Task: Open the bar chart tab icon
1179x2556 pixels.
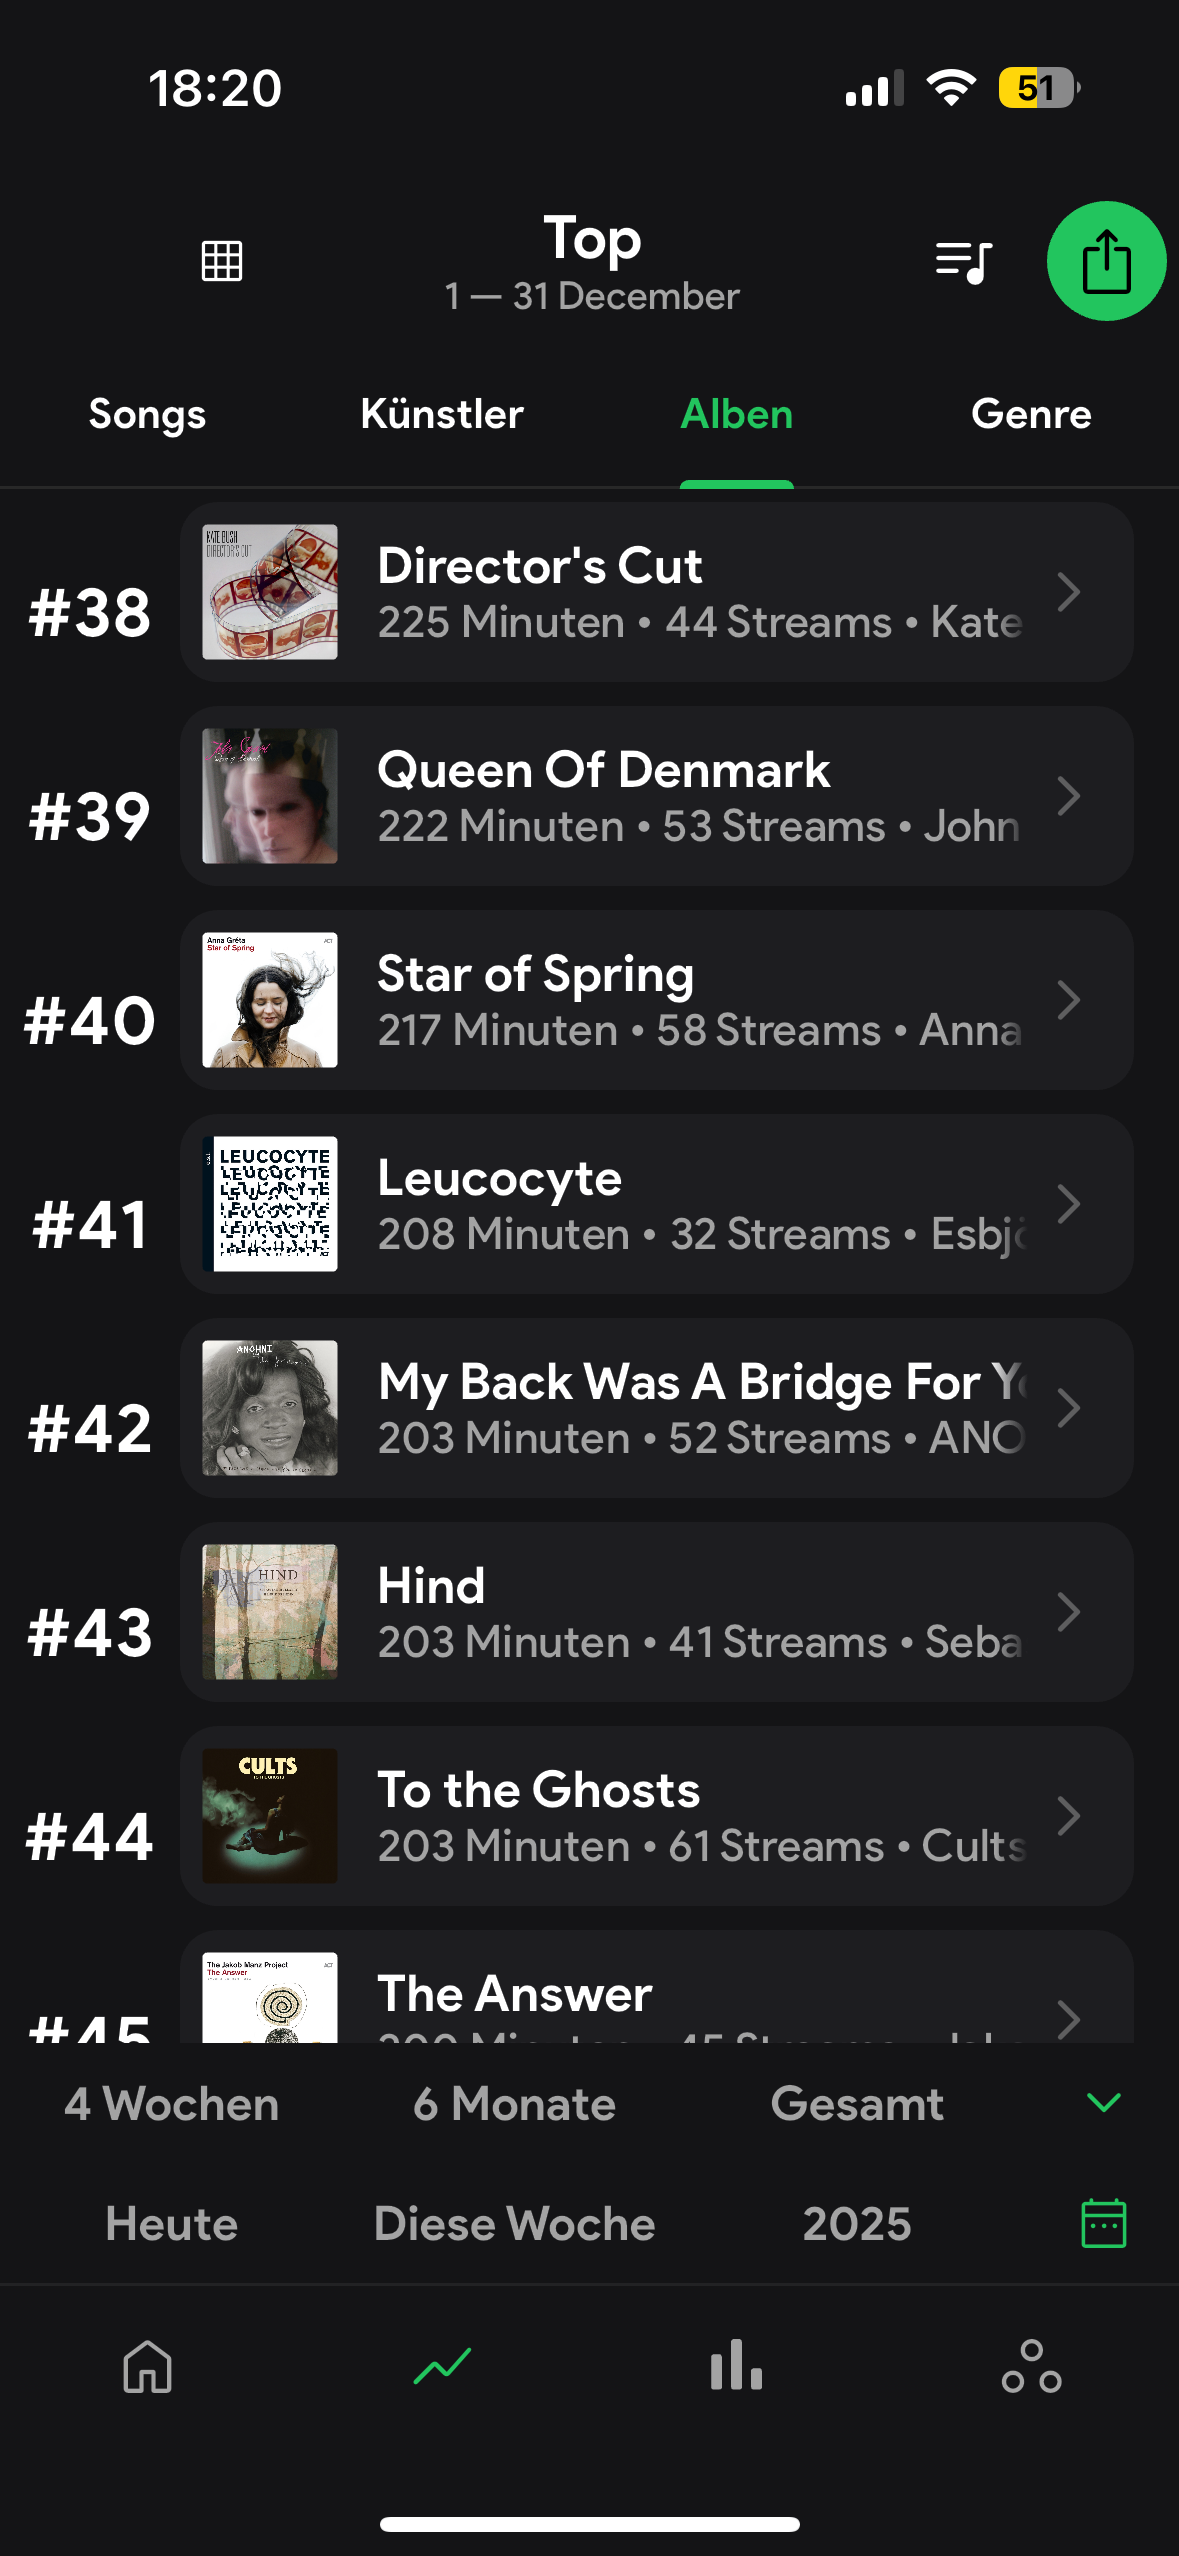Action: (736, 2366)
